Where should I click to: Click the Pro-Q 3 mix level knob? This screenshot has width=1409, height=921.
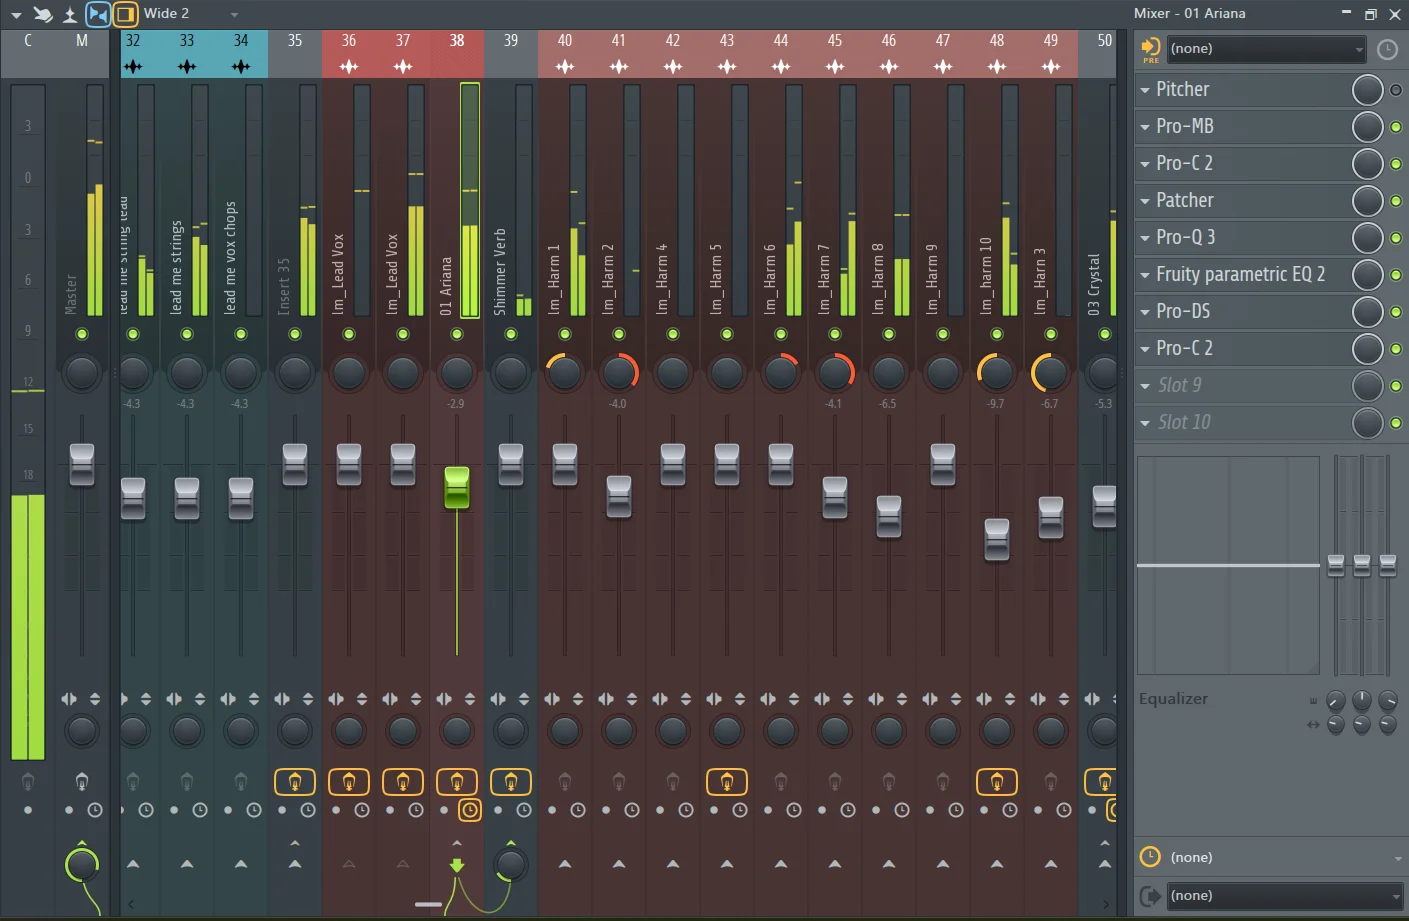(x=1368, y=238)
